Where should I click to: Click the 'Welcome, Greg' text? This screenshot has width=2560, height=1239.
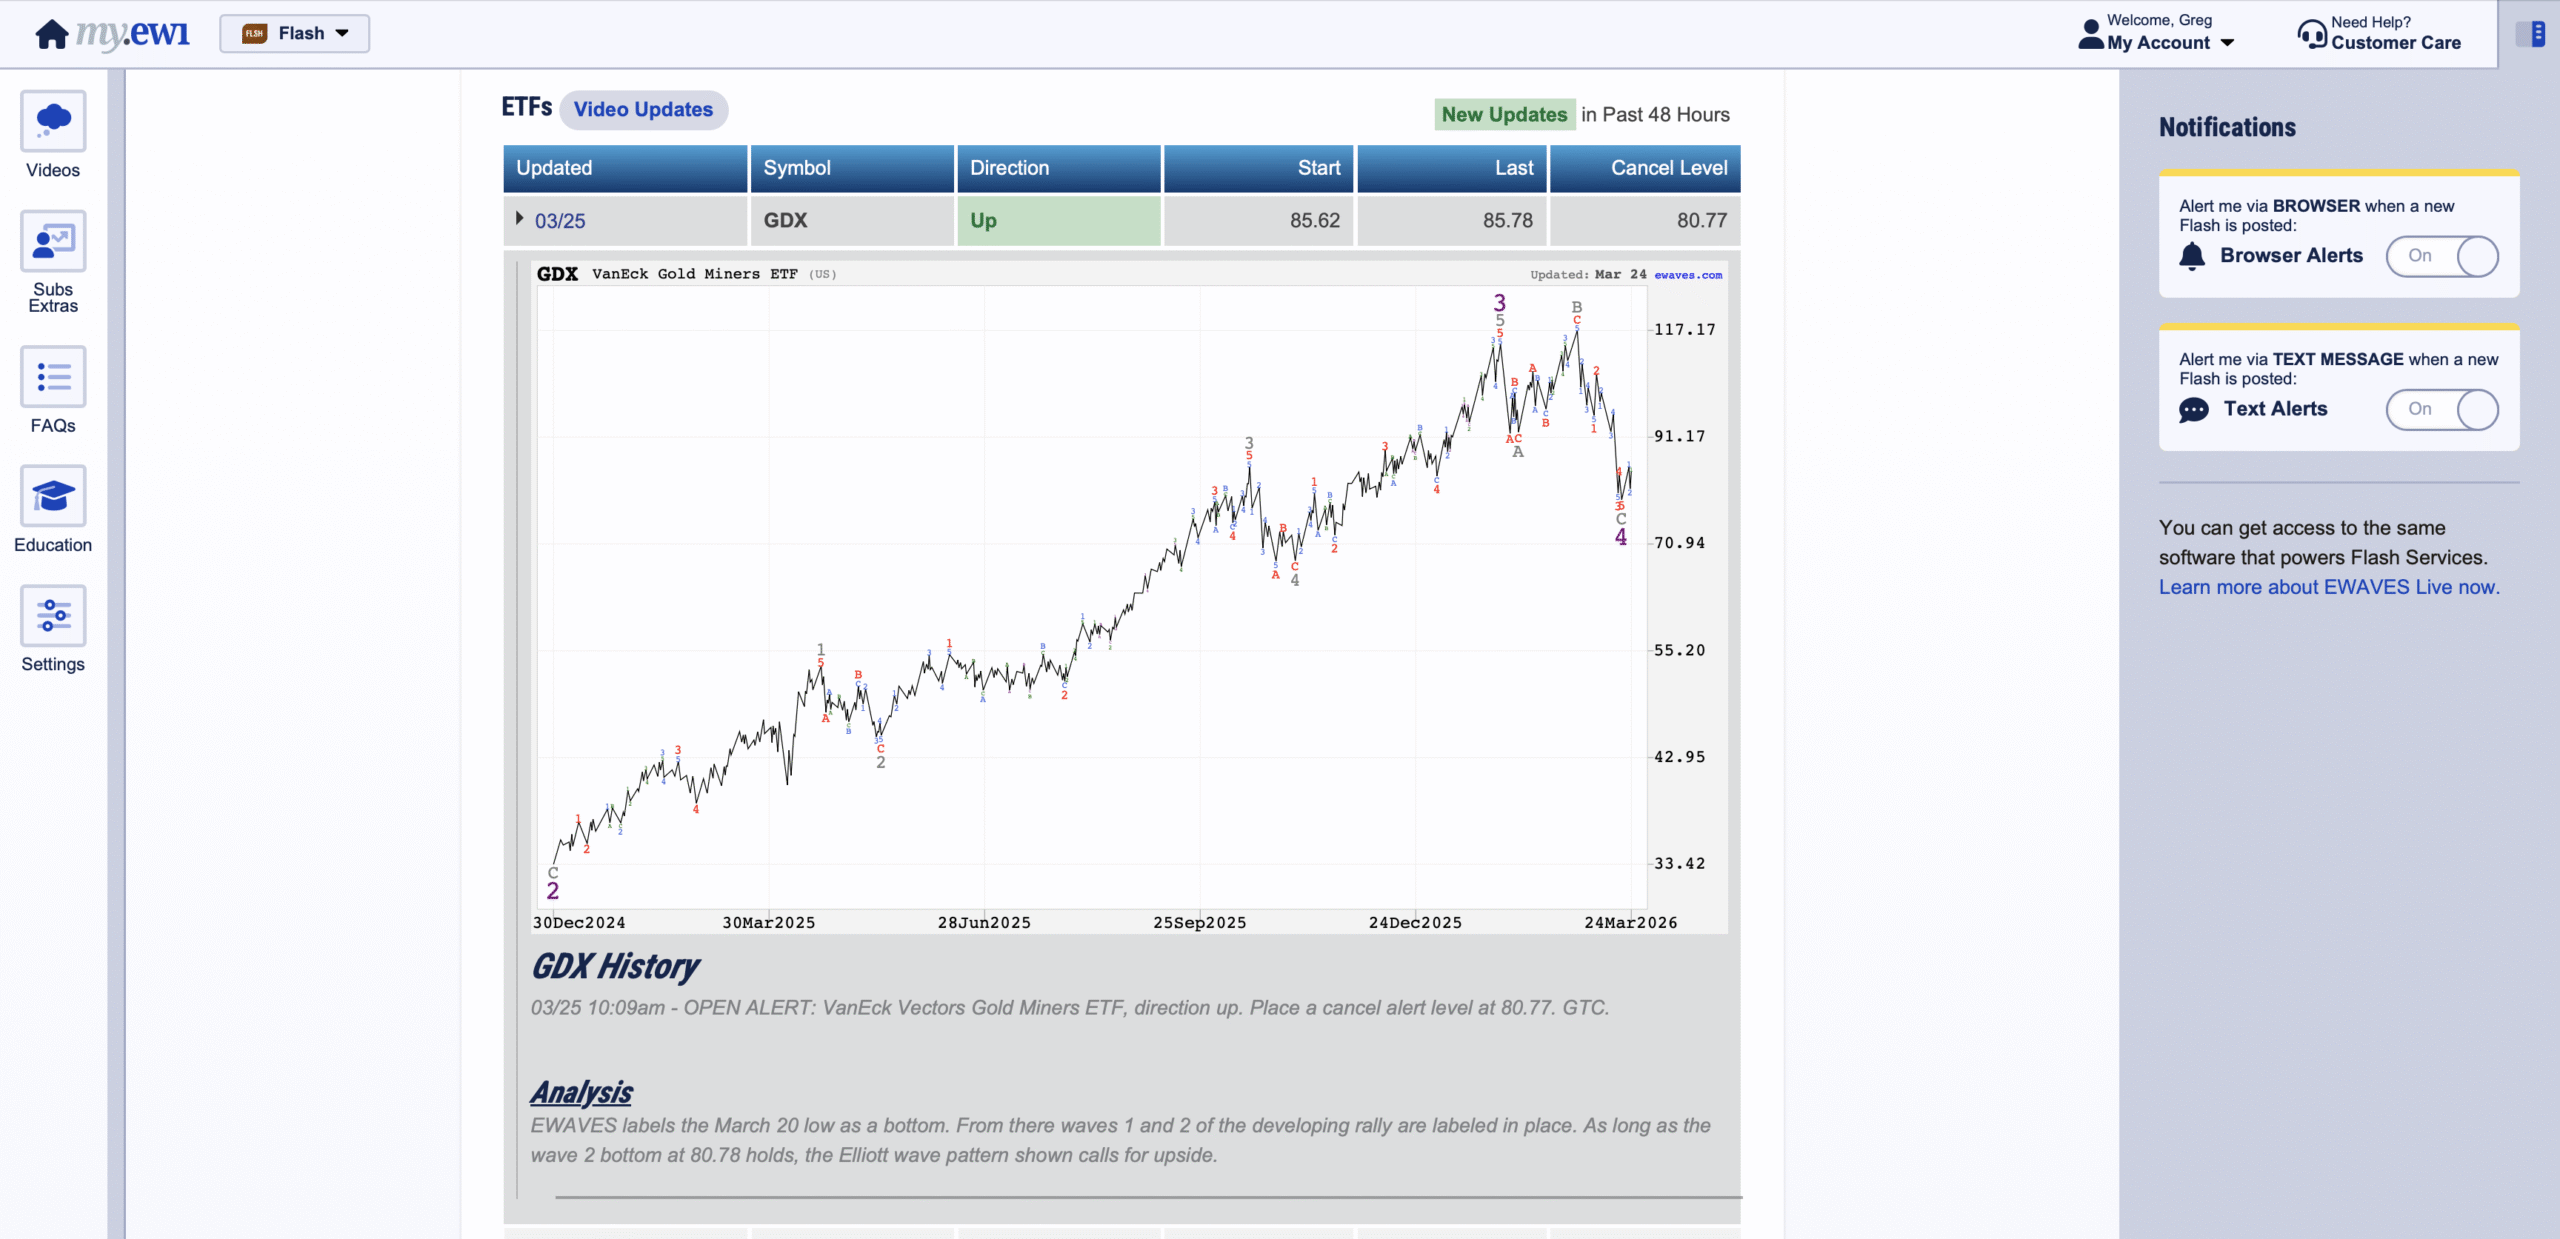point(2159,20)
